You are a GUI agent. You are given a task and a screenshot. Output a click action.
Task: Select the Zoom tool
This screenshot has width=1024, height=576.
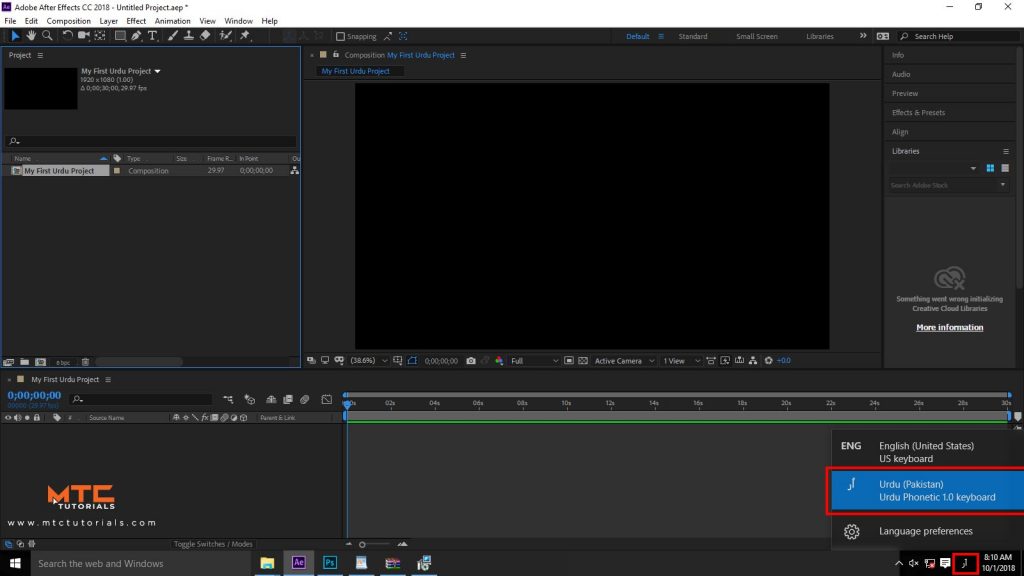(x=47, y=36)
